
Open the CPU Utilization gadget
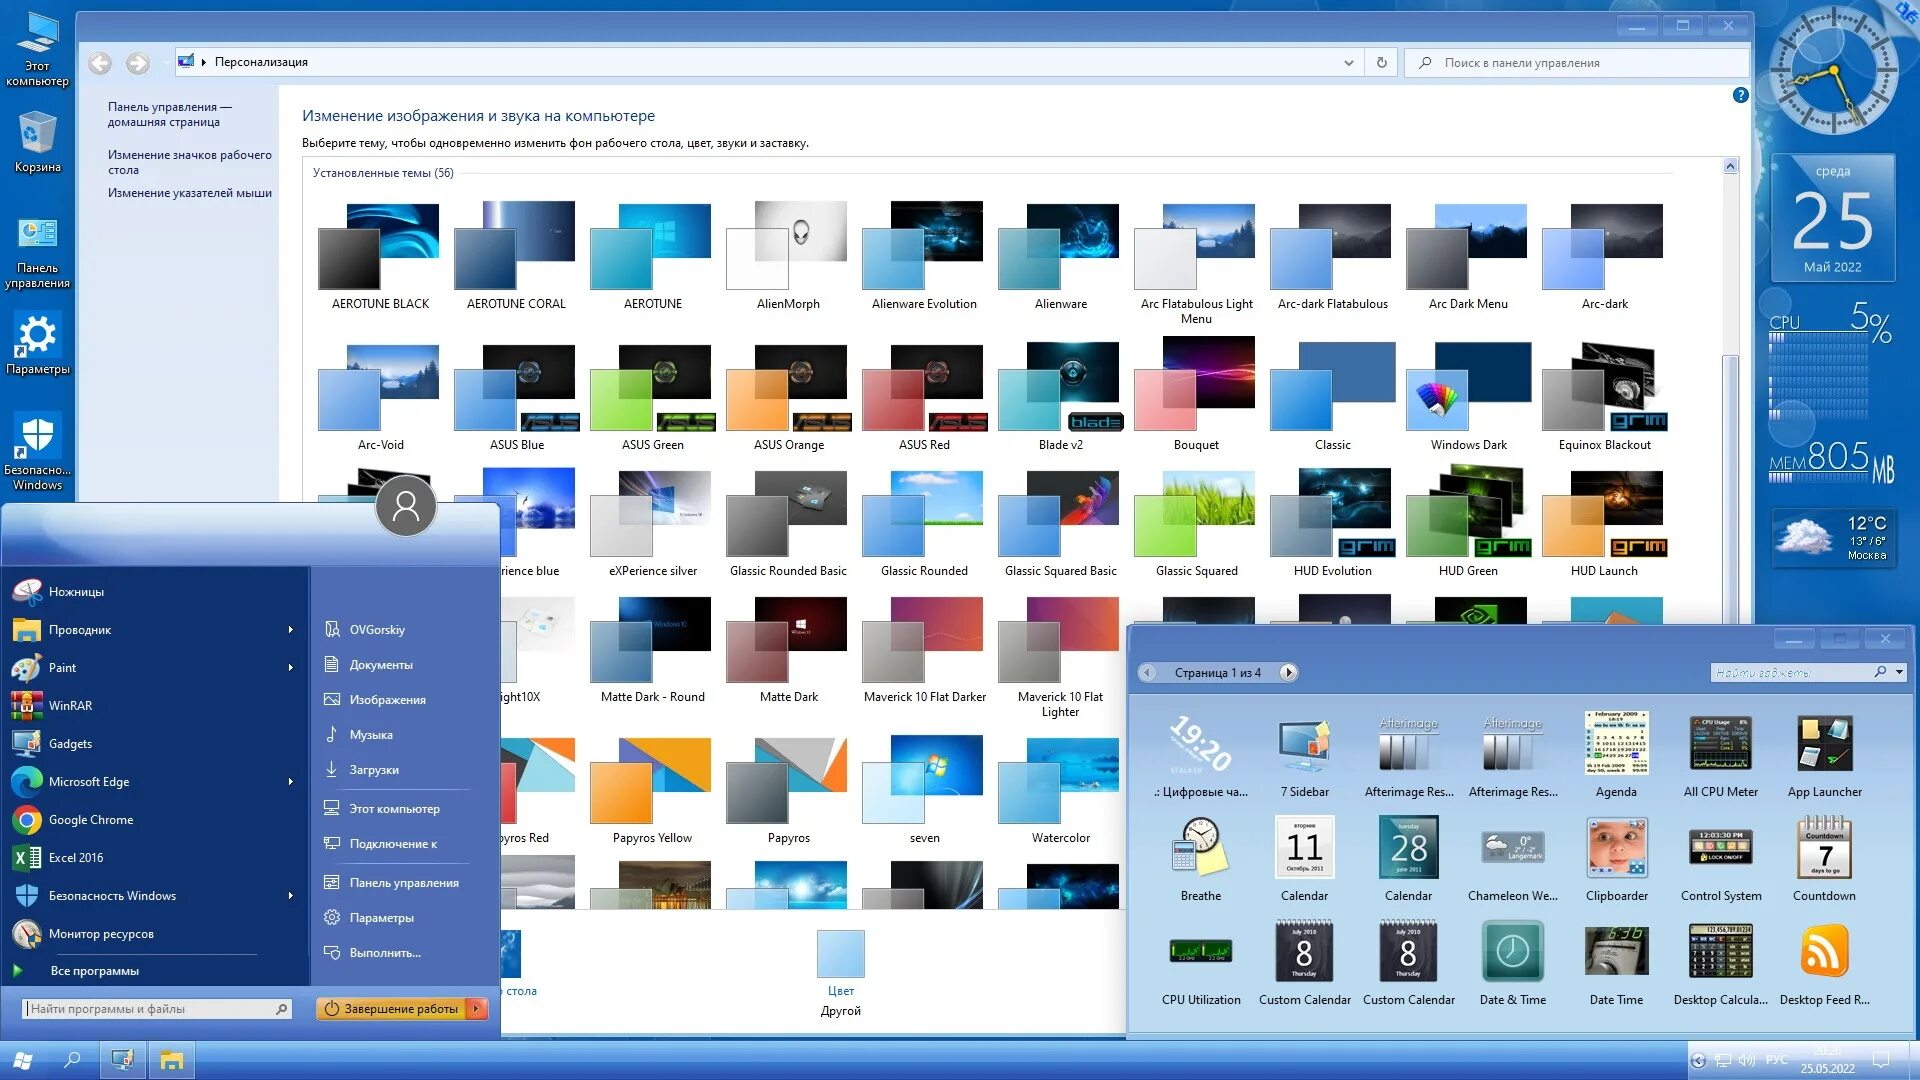(1201, 952)
